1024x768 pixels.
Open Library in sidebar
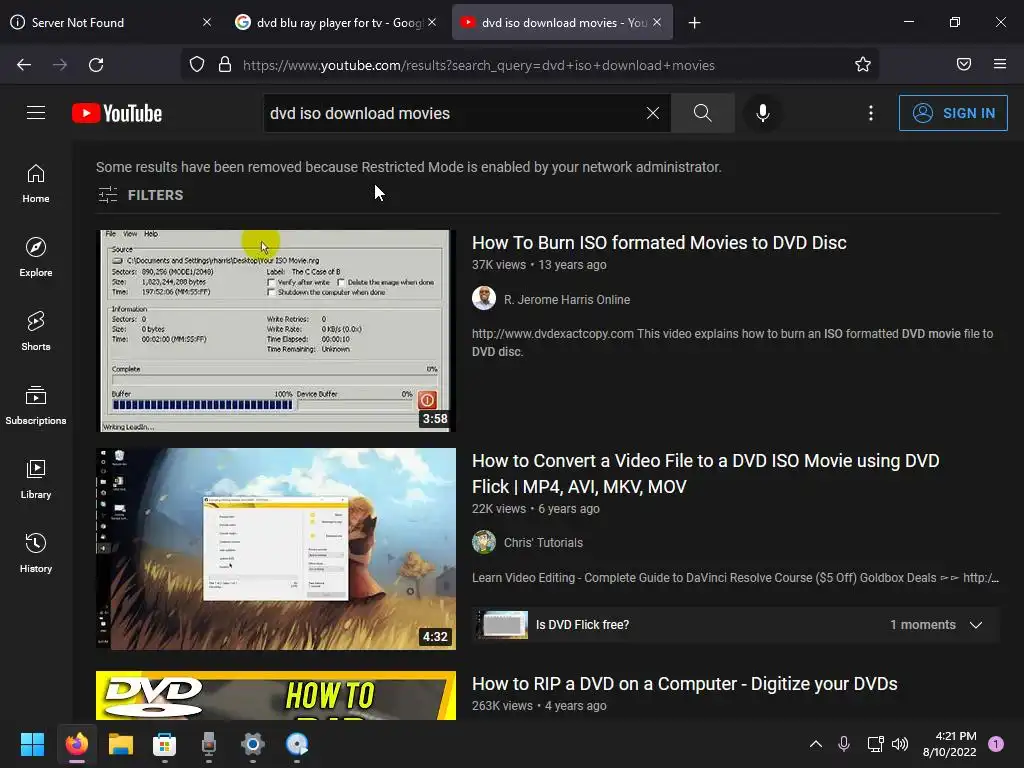[36, 479]
